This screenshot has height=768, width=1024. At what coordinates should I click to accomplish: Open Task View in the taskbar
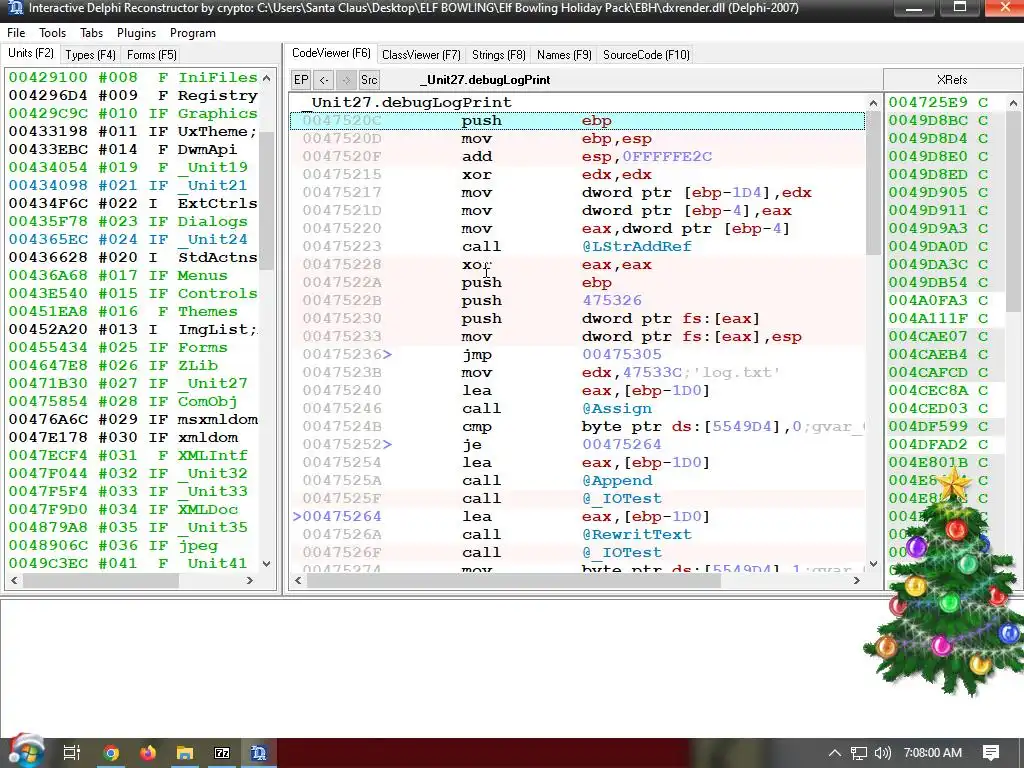(x=72, y=753)
